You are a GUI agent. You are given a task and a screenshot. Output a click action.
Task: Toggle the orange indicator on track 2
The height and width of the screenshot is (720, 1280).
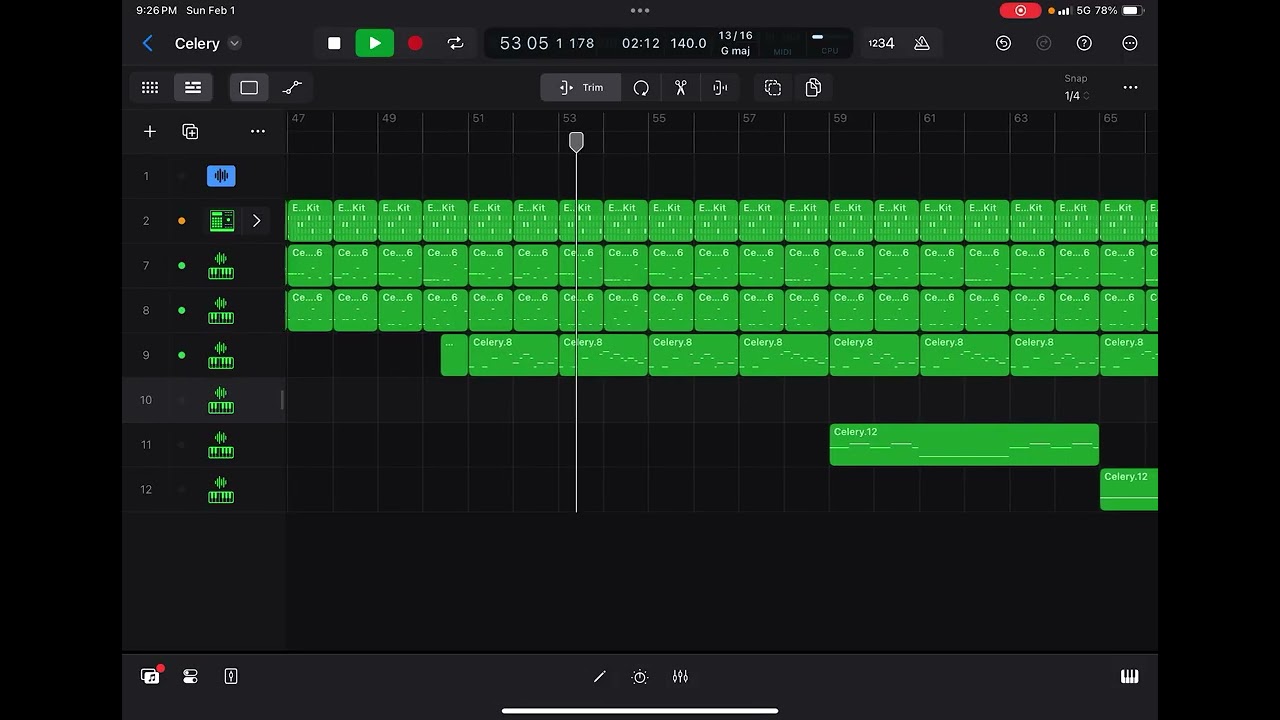[x=181, y=221]
